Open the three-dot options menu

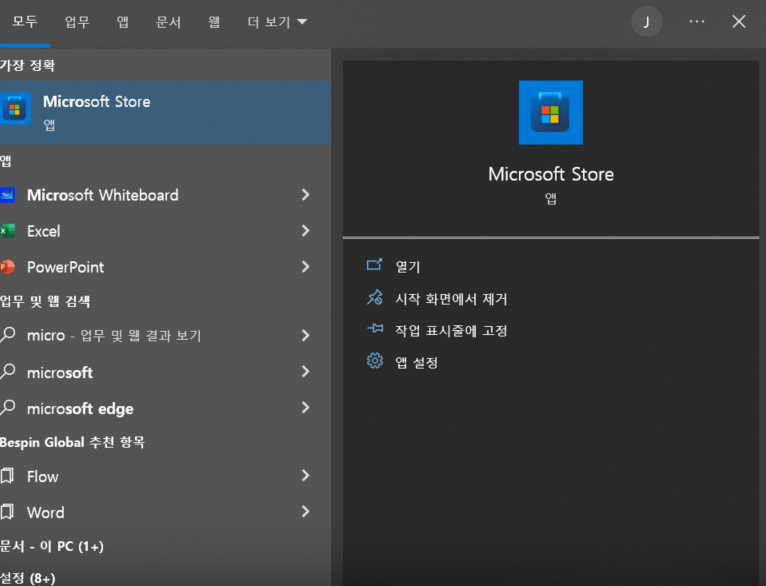697,21
